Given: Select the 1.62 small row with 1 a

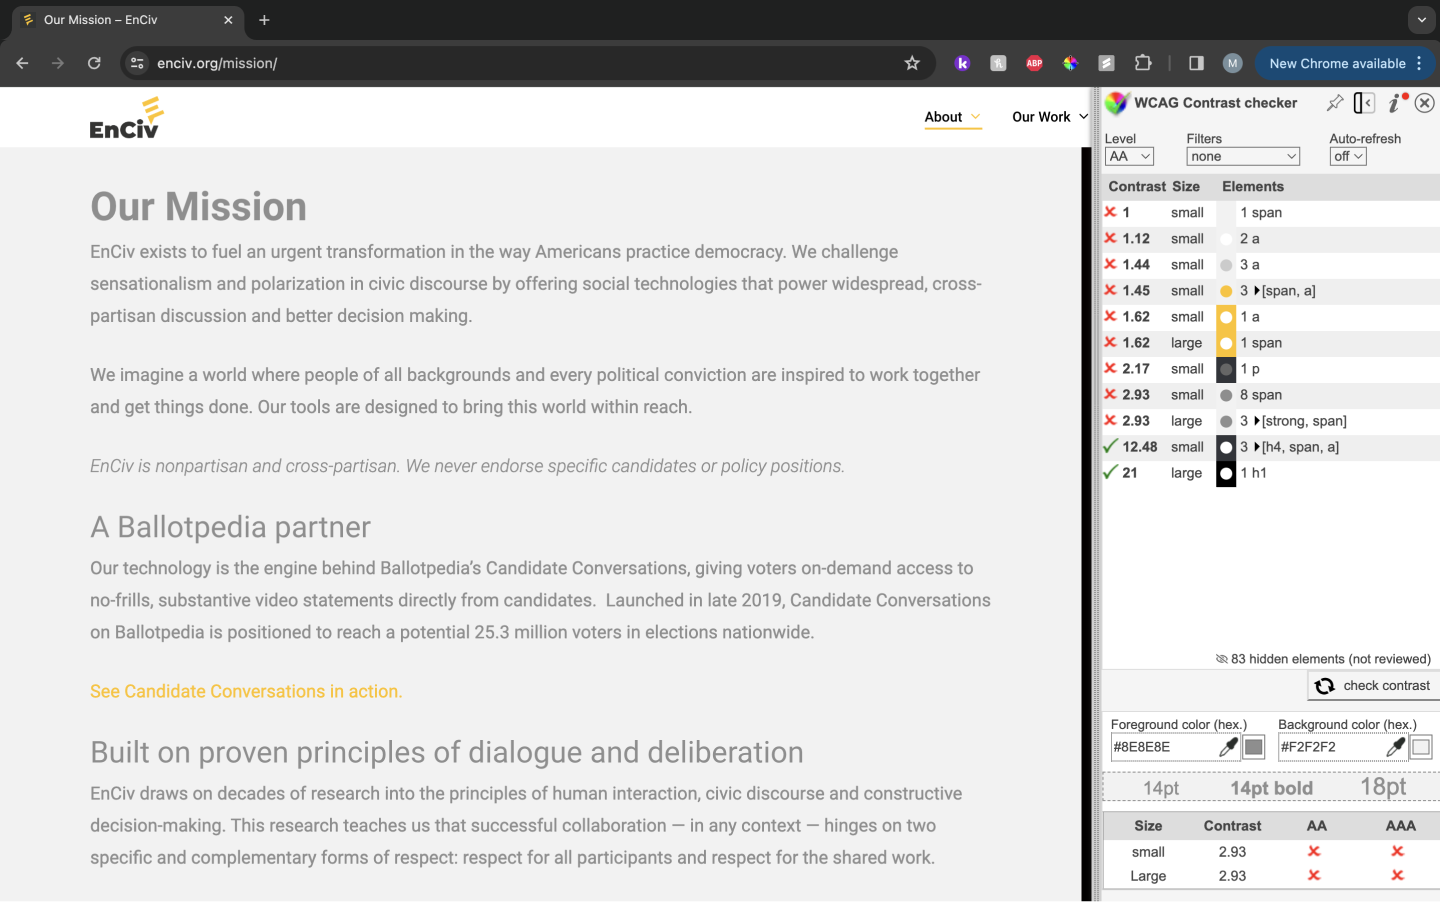Looking at the screenshot, I should point(1270,317).
